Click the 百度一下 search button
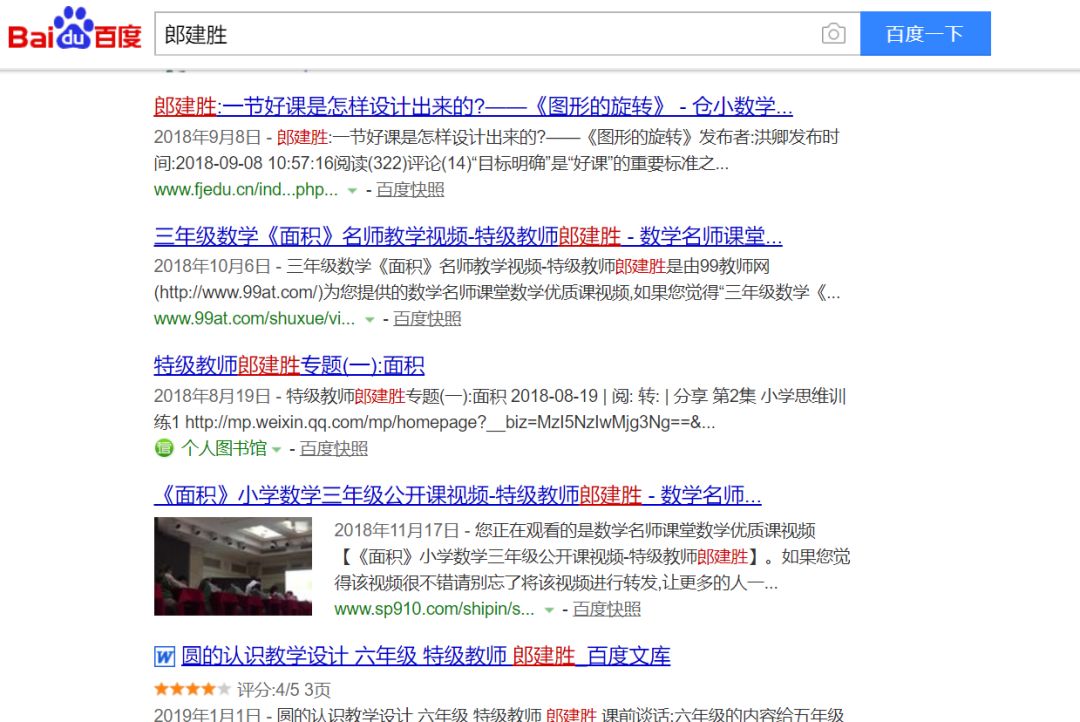This screenshot has height=722, width=1080. click(x=925, y=34)
